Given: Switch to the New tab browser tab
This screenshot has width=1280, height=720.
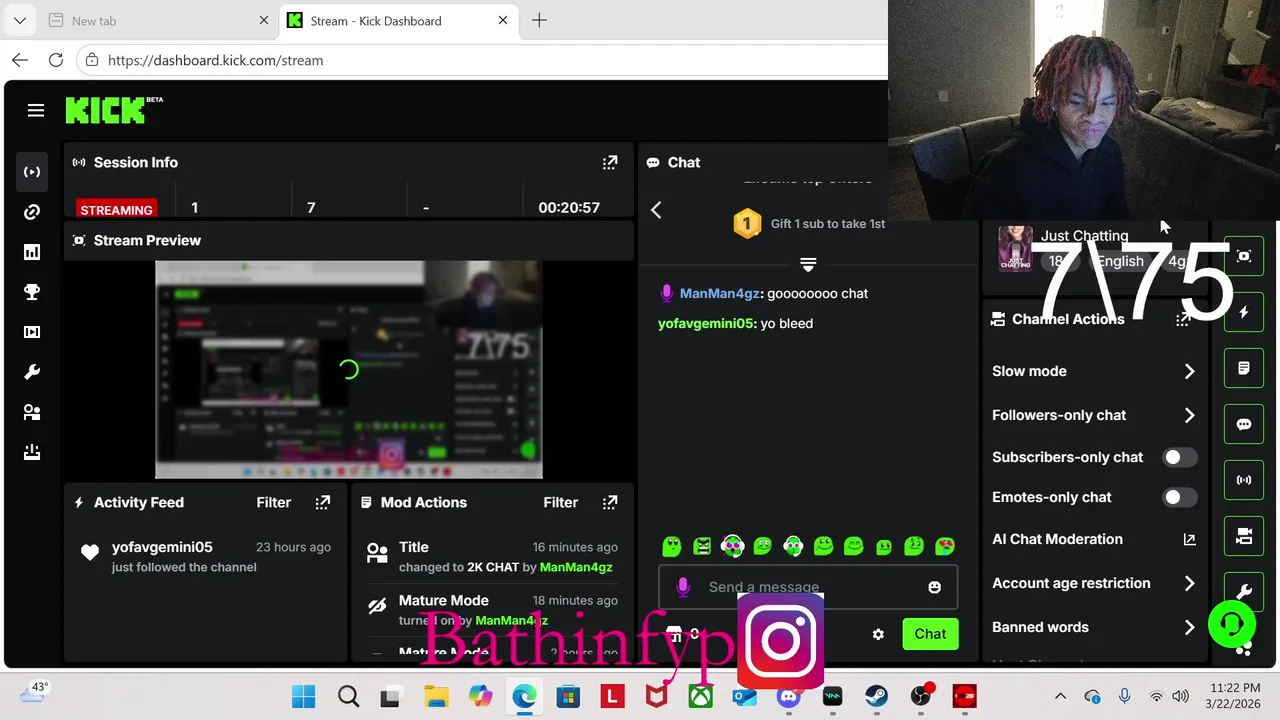Looking at the screenshot, I should [x=160, y=20].
